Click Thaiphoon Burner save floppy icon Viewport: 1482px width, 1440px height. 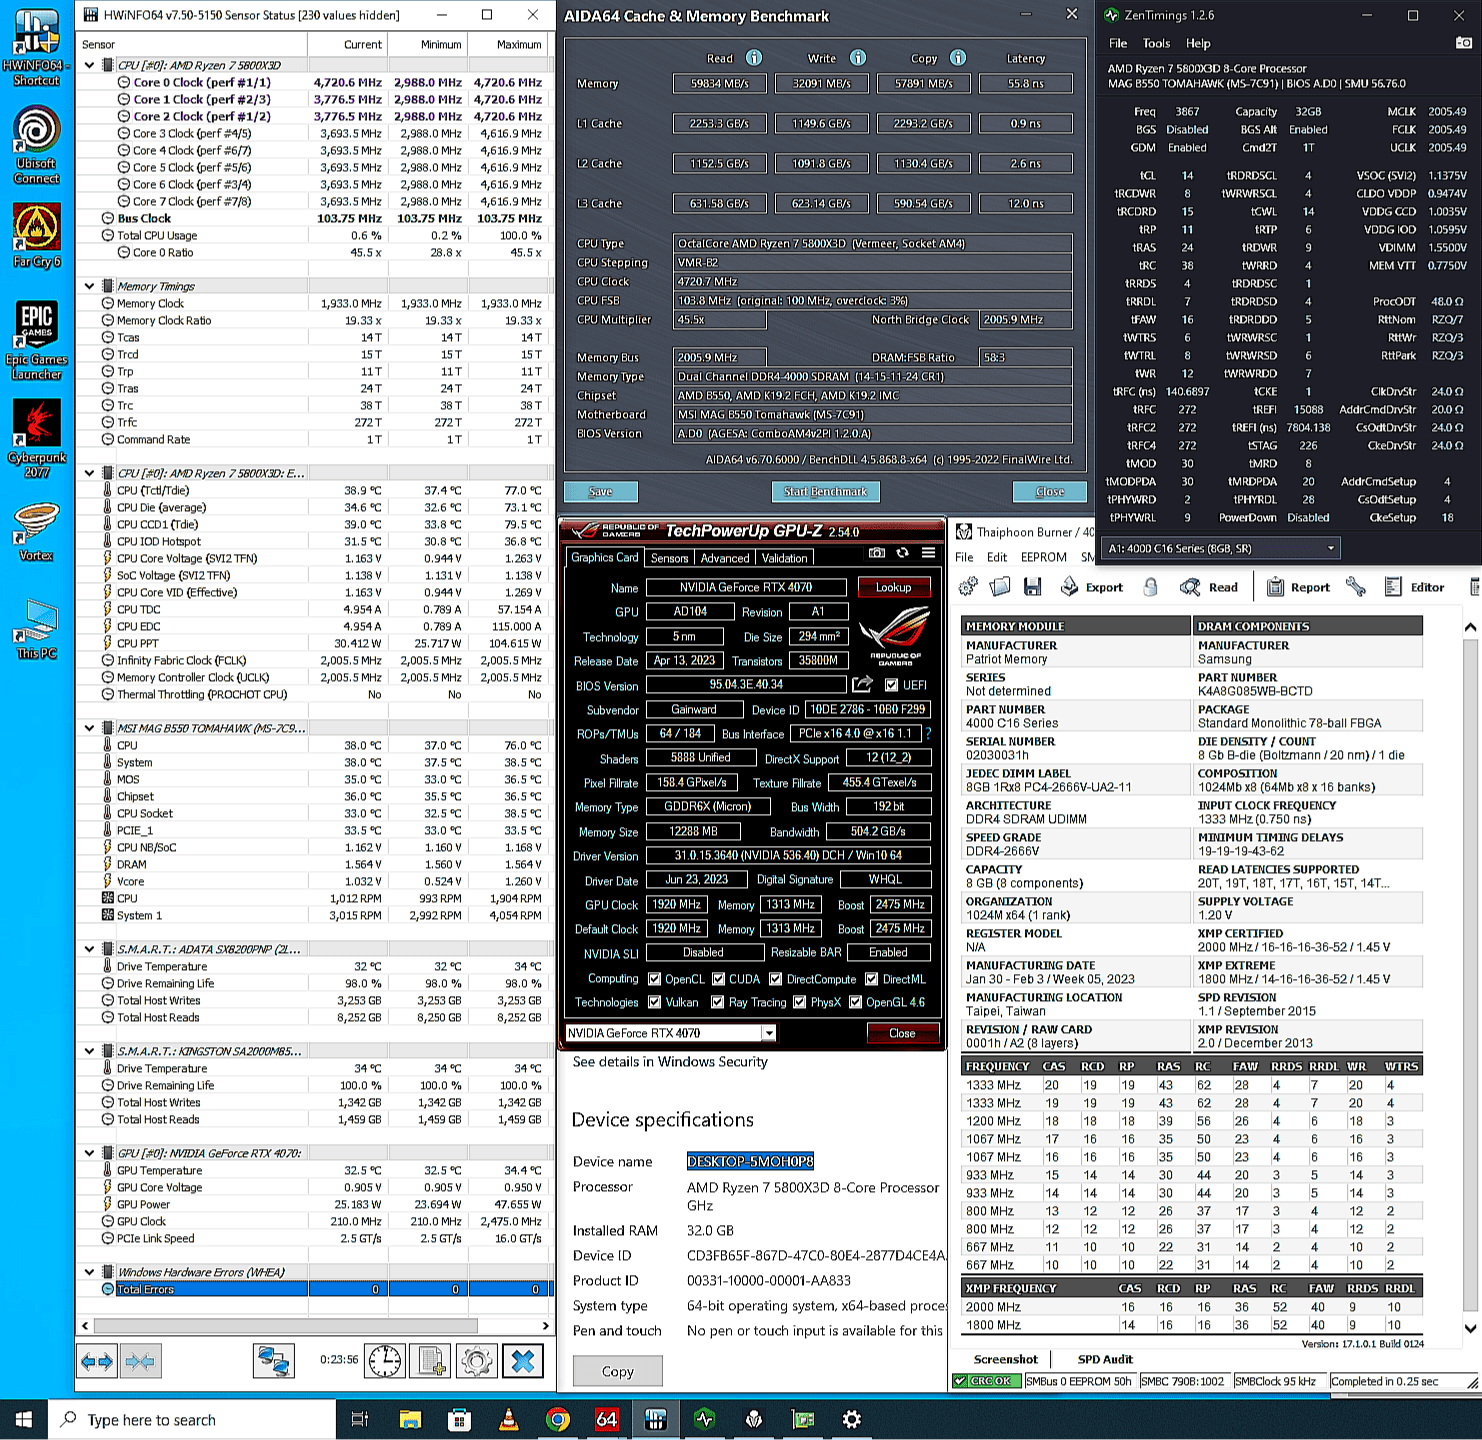(1033, 587)
